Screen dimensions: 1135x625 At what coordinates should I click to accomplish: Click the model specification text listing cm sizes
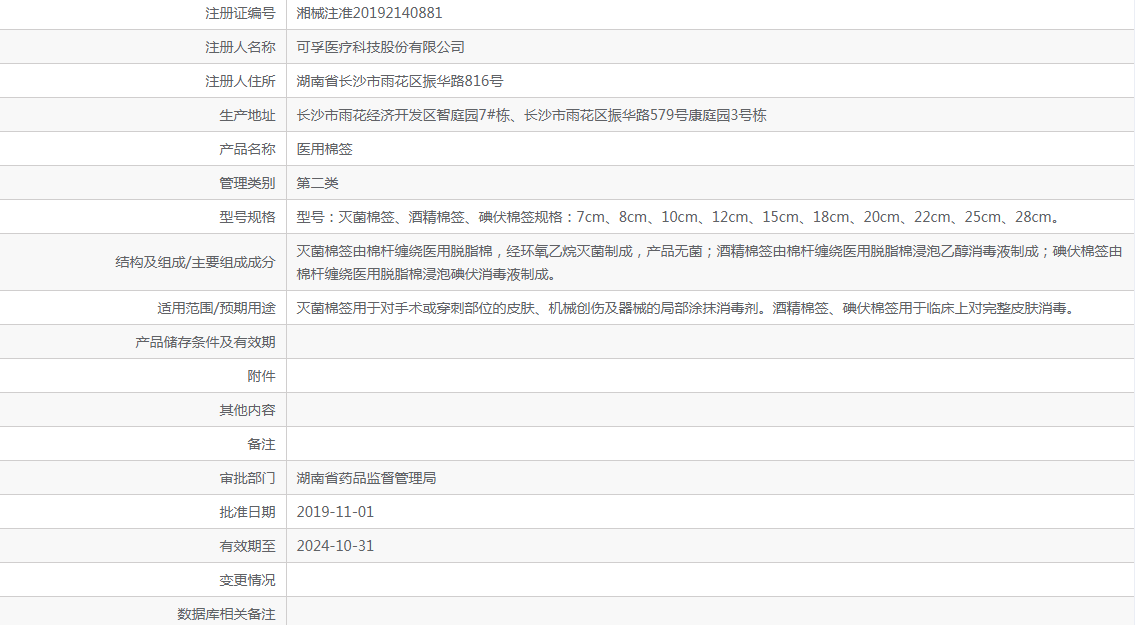pos(678,217)
